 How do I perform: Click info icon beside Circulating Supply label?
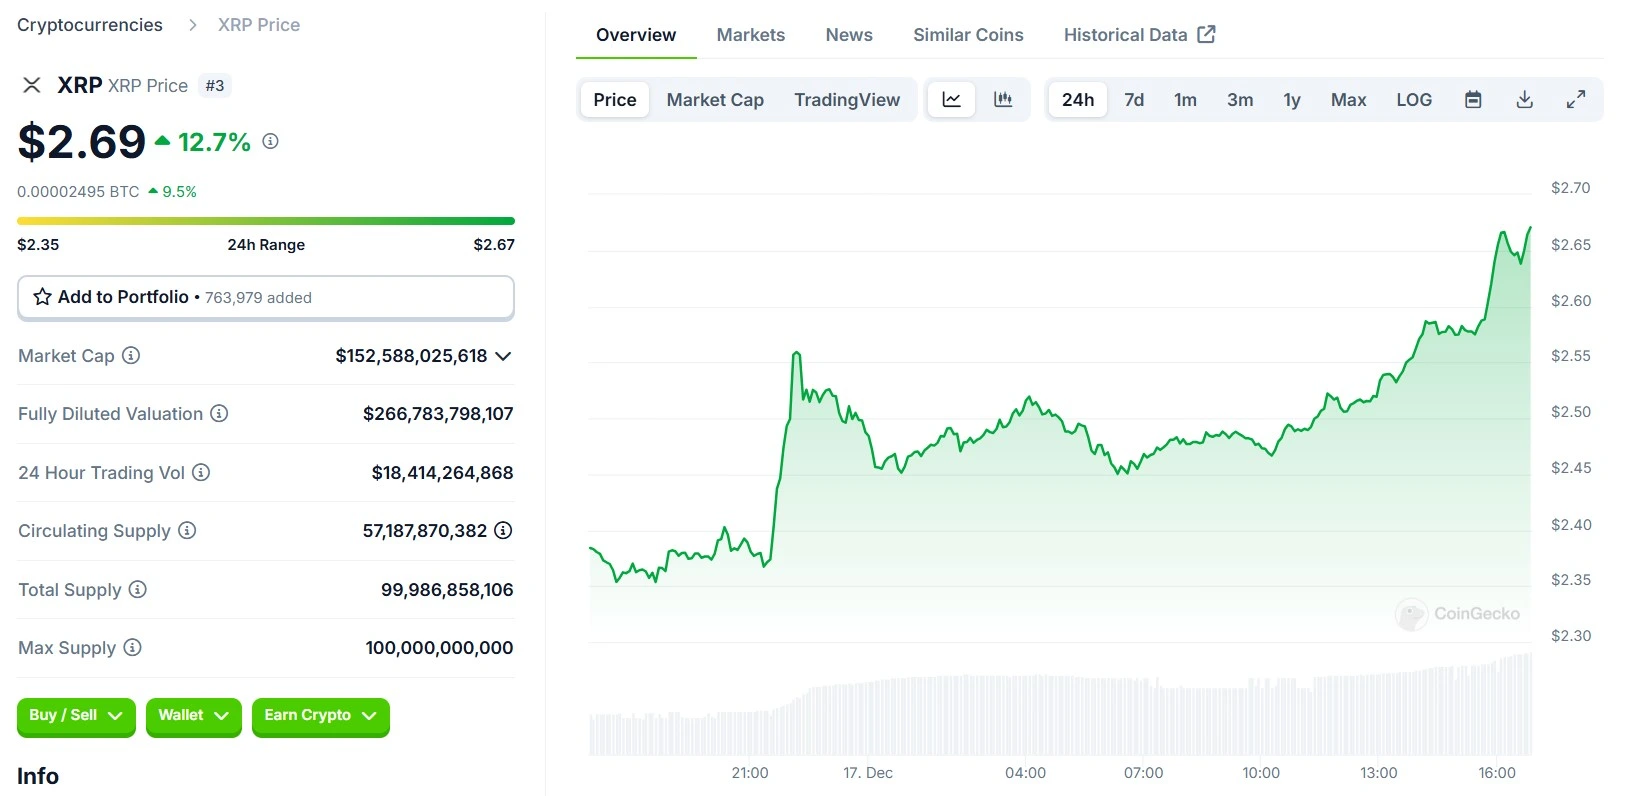coord(187,530)
